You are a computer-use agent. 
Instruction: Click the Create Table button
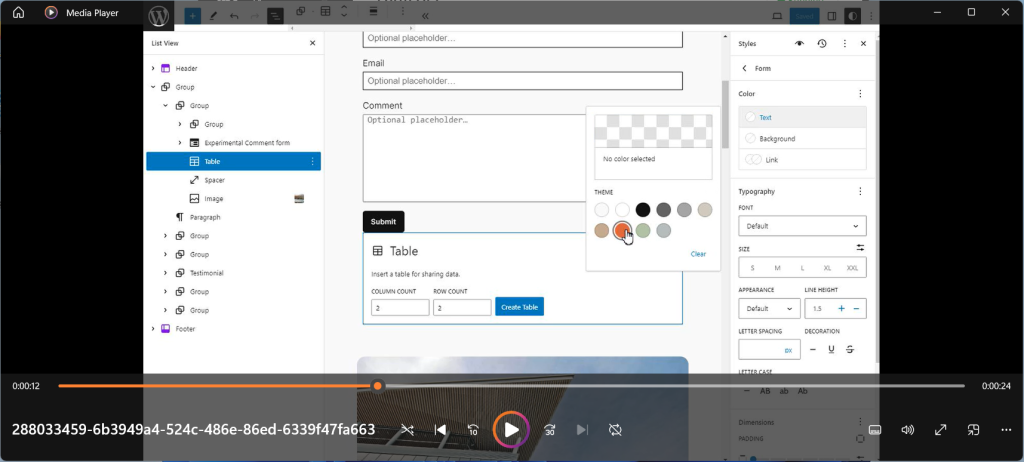[519, 307]
